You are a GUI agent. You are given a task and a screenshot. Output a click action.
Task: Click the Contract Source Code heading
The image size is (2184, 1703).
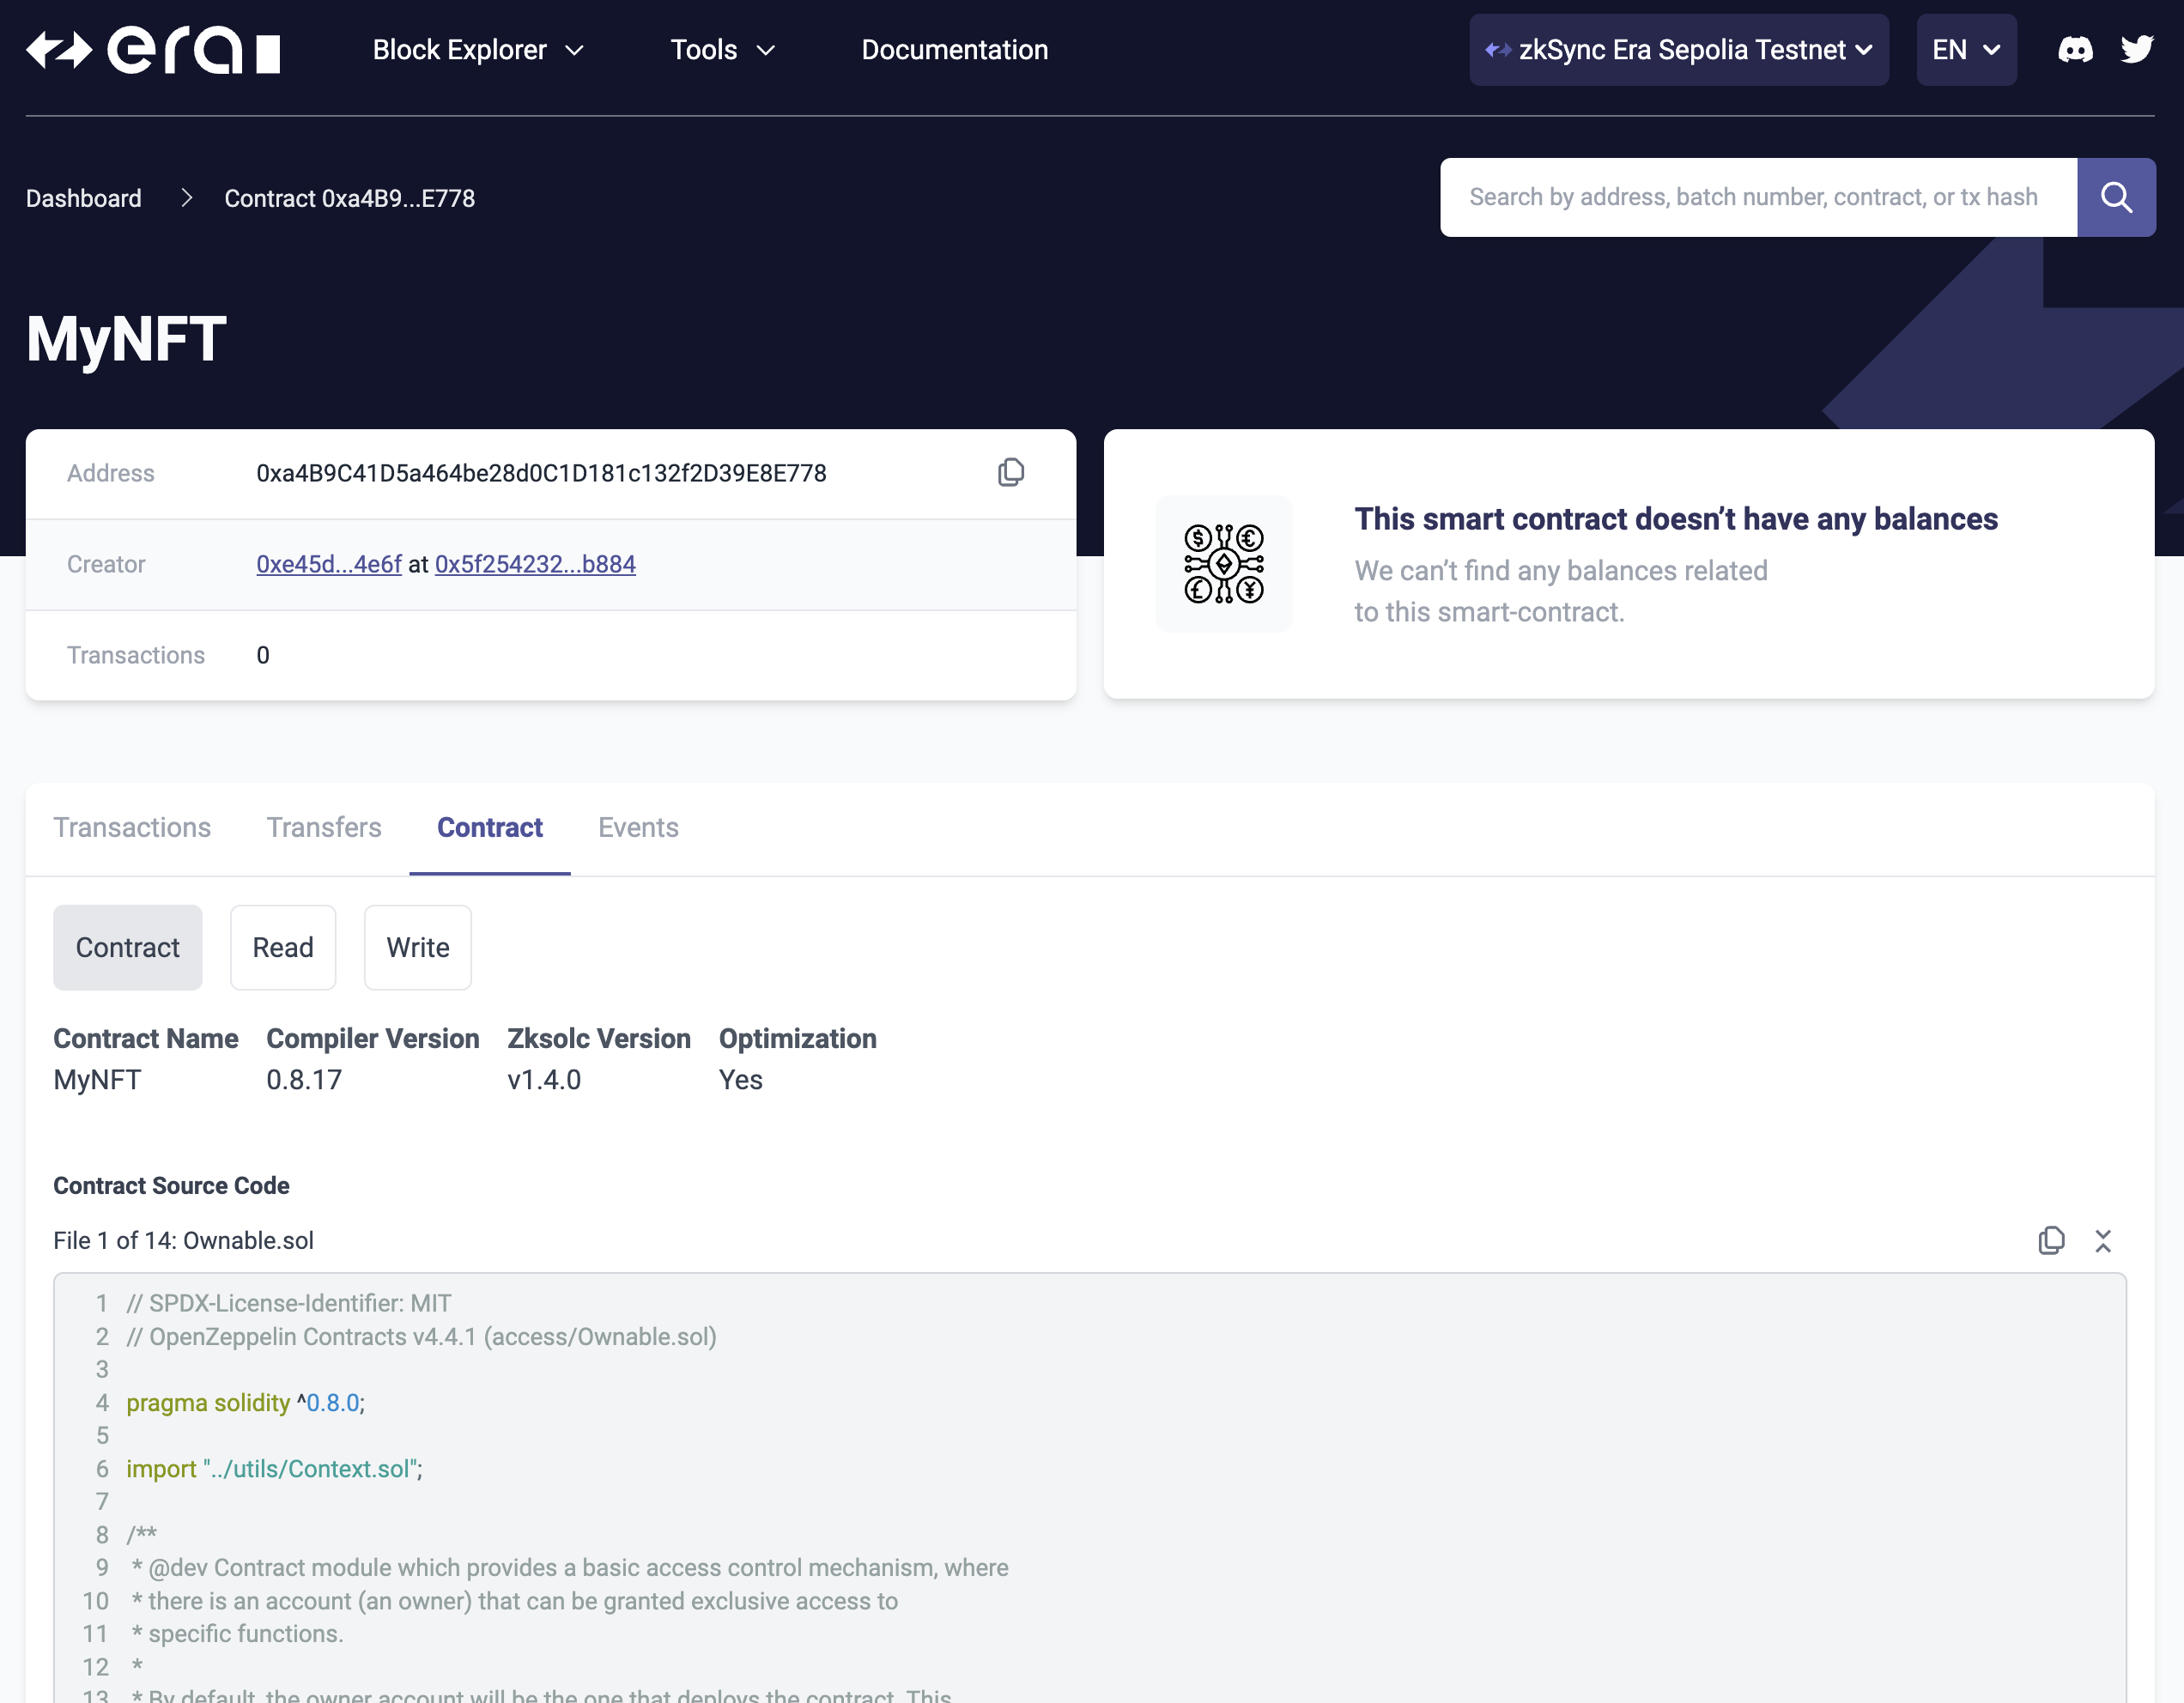[x=171, y=1186]
